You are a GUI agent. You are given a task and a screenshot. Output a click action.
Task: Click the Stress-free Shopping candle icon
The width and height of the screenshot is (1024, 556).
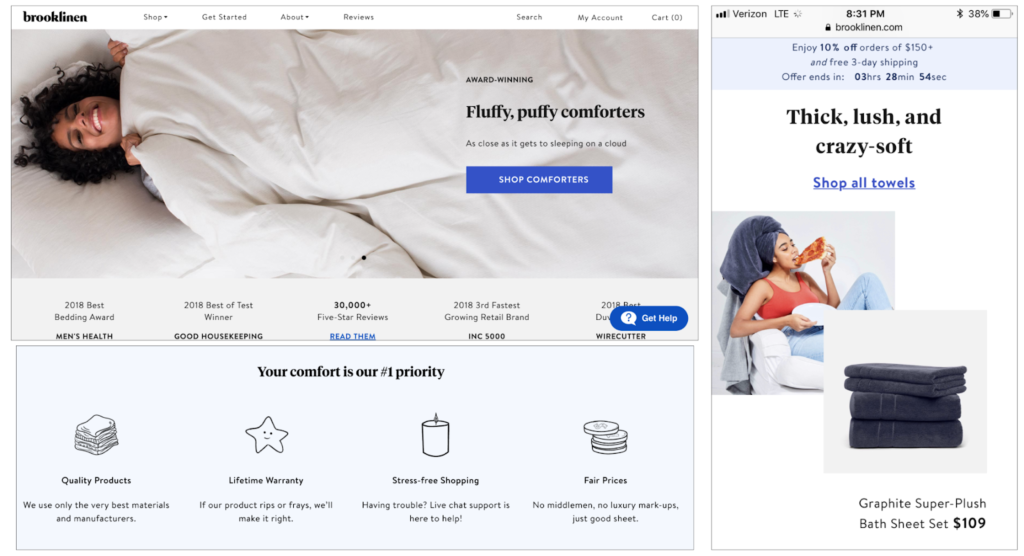point(436,435)
